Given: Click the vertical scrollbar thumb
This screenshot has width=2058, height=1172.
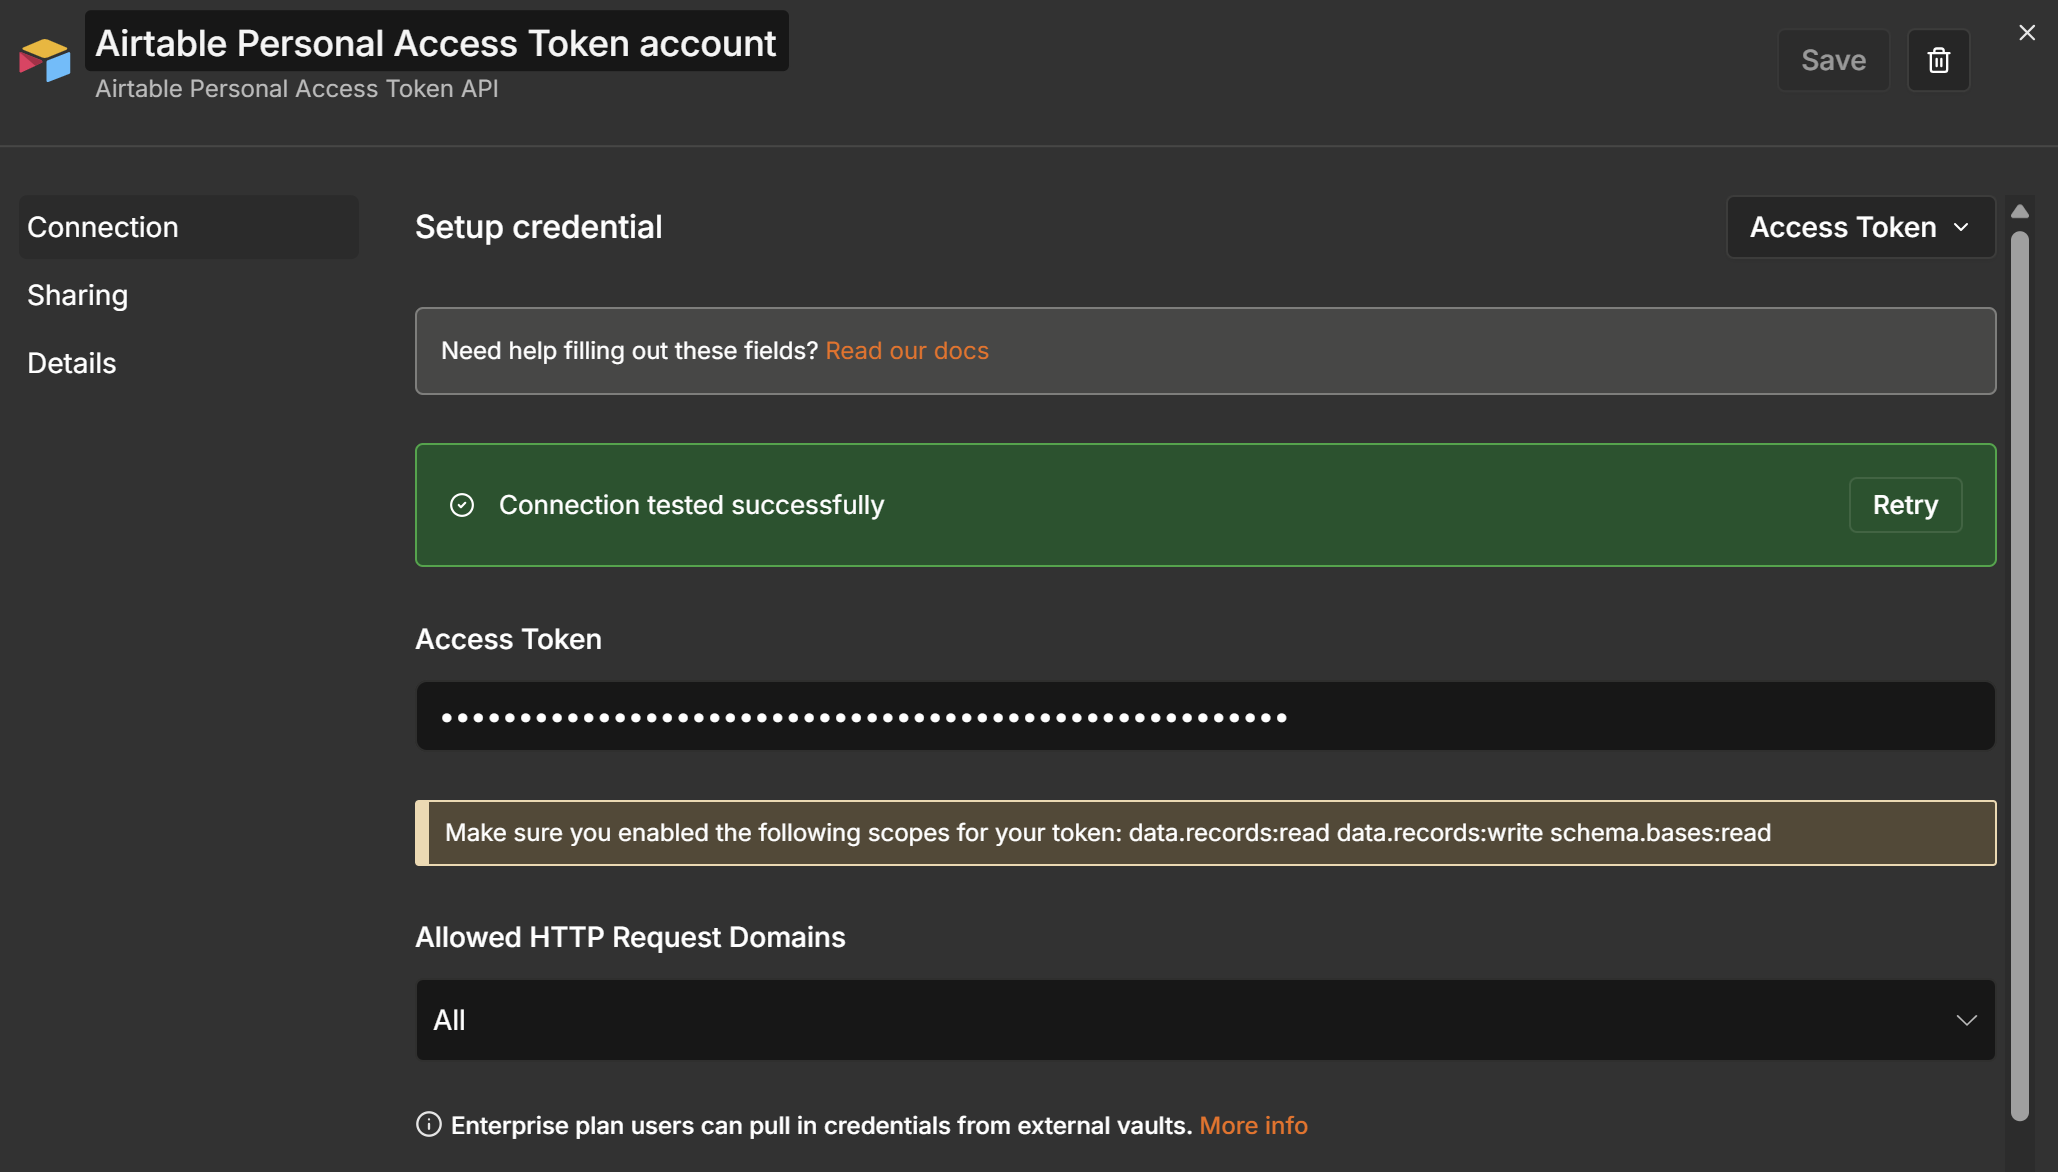Looking at the screenshot, I should (x=2020, y=675).
